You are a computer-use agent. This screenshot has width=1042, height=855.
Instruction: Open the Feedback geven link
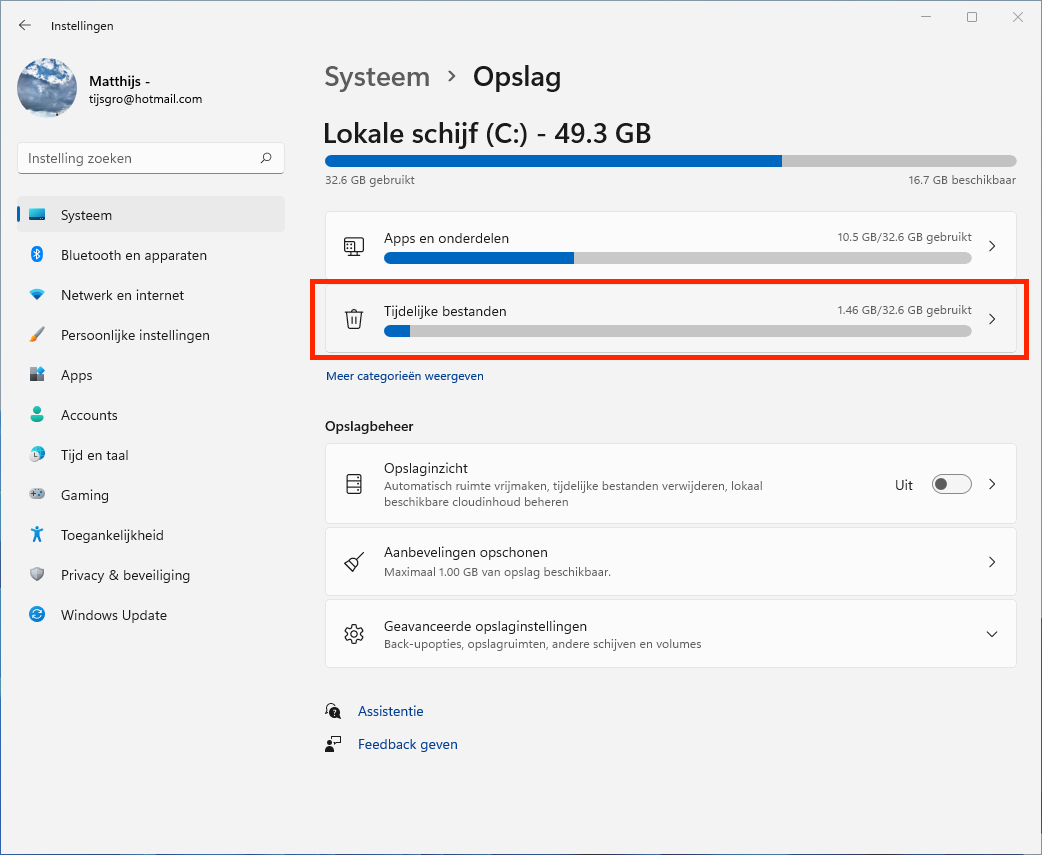click(x=408, y=744)
